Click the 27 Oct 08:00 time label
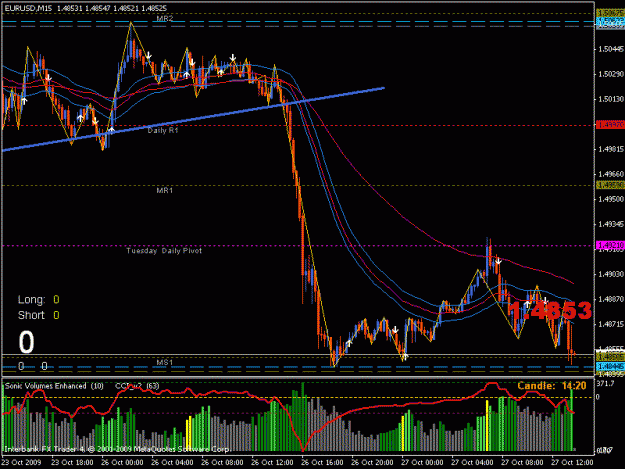The width and height of the screenshot is (625, 469). coord(522,462)
